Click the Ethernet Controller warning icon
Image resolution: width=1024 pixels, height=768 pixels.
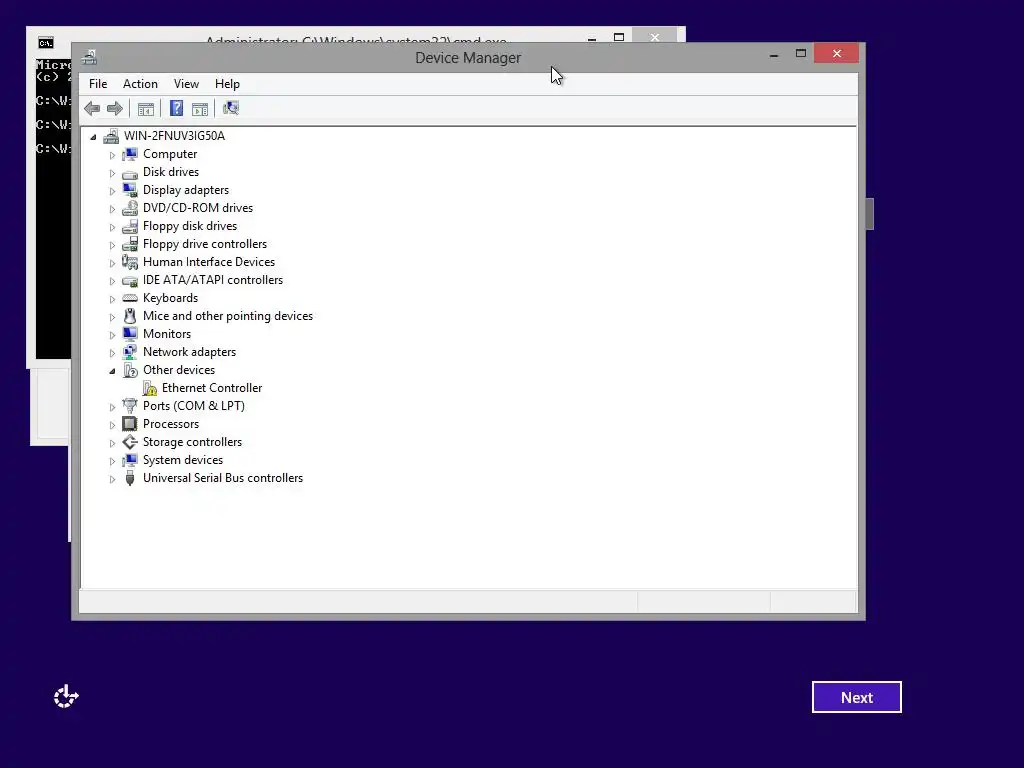tap(150, 388)
